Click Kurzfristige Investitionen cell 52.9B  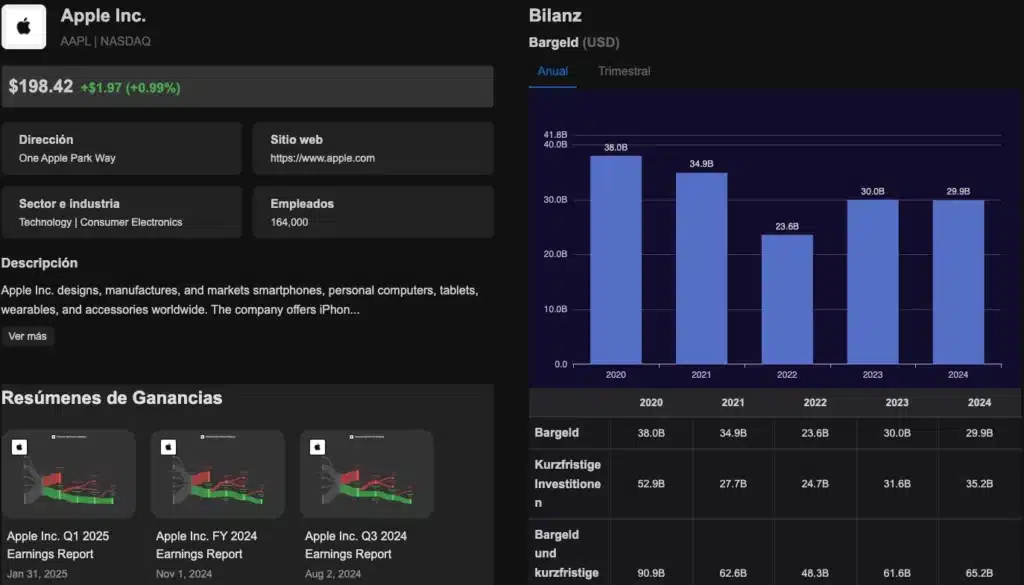tap(651, 484)
